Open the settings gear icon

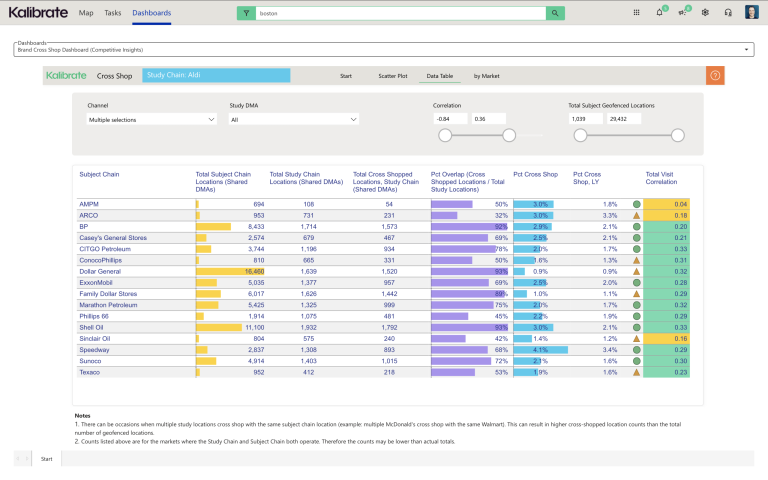[x=705, y=13]
